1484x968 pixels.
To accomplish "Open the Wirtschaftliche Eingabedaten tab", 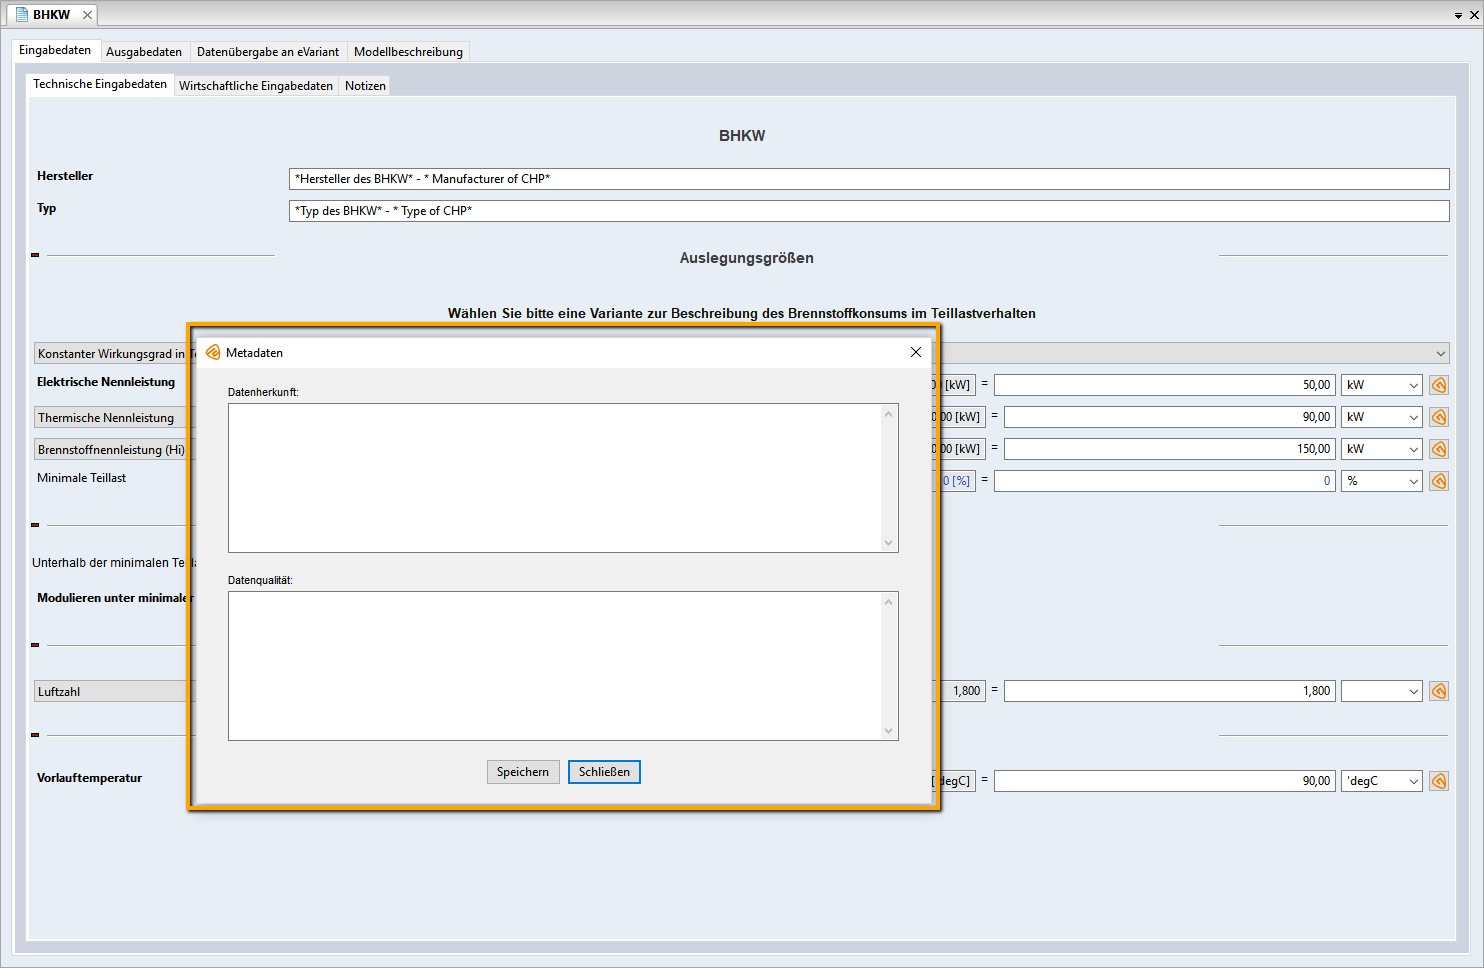I will pos(256,86).
